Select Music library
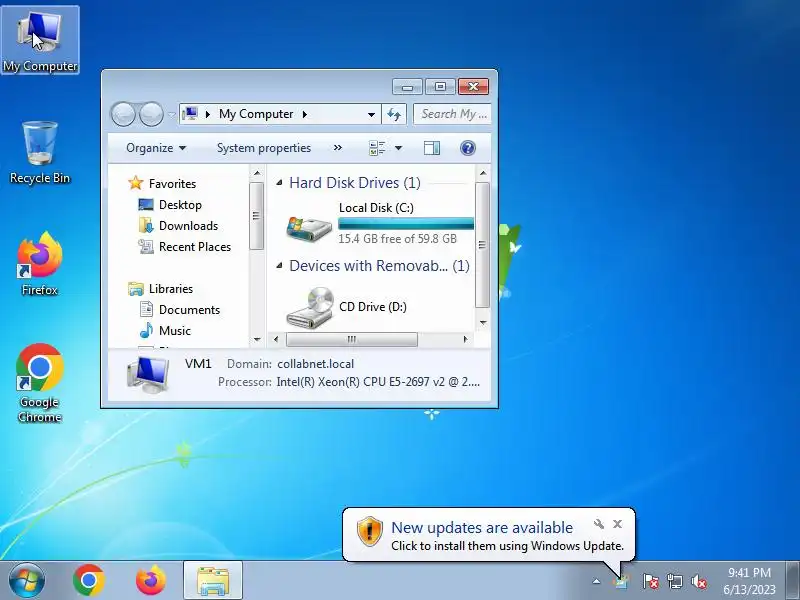 coord(165,331)
